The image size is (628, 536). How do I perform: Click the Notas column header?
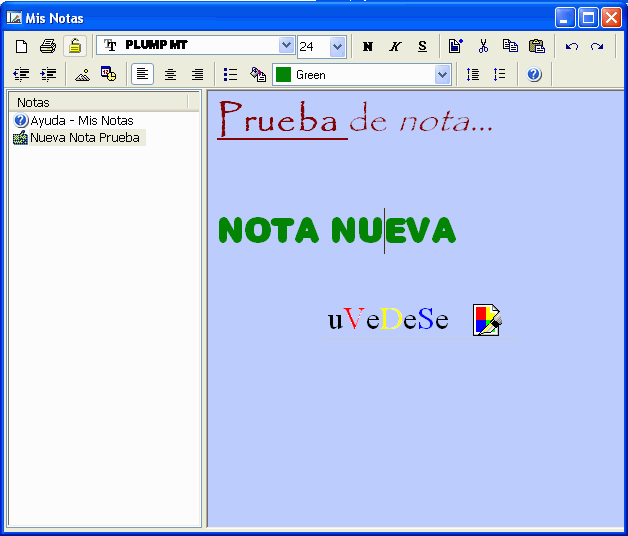[x=98, y=102]
